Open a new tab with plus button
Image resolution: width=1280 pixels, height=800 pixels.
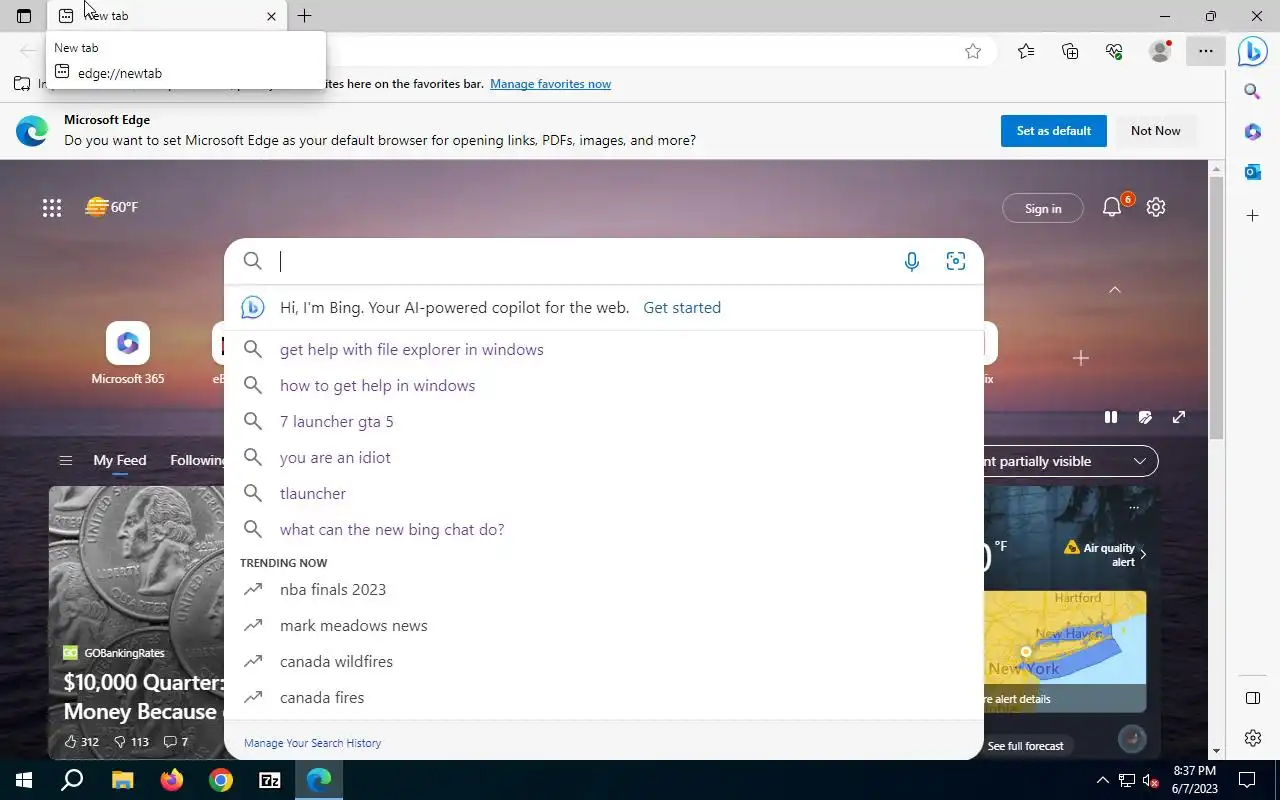coord(304,16)
